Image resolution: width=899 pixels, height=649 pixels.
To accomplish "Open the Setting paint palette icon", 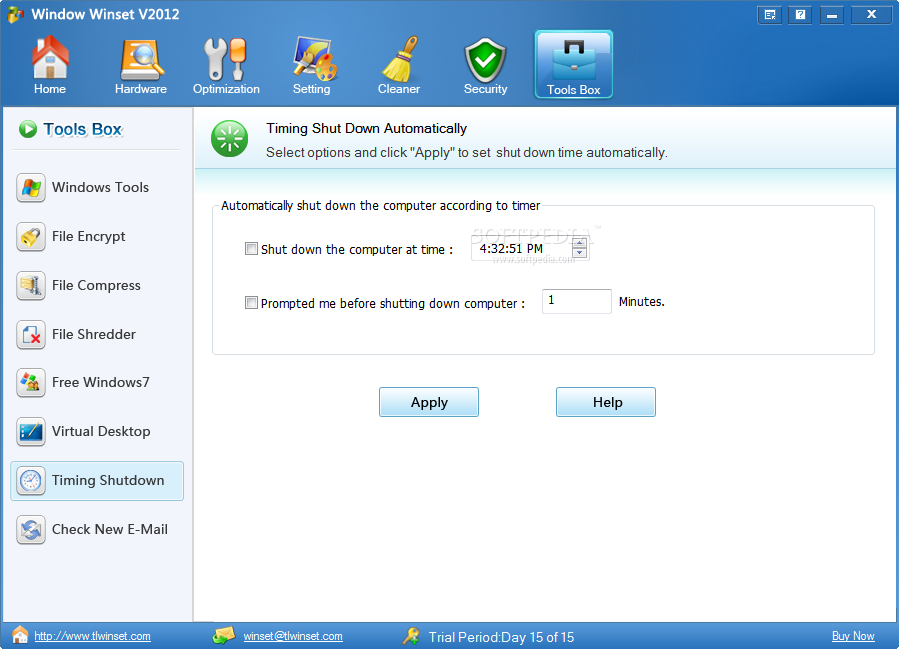I will (x=314, y=58).
